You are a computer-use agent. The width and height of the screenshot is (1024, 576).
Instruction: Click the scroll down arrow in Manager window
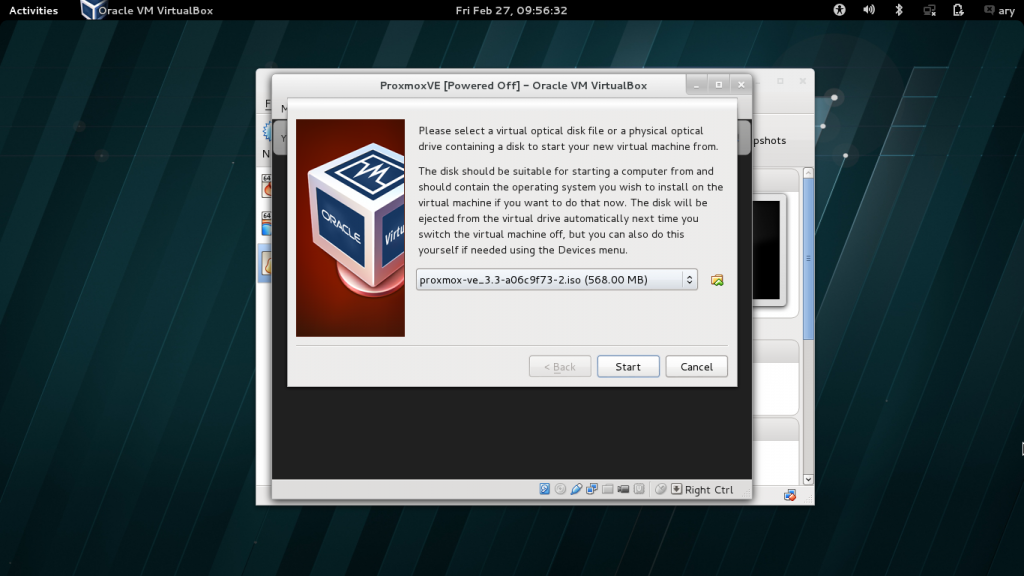click(x=808, y=479)
